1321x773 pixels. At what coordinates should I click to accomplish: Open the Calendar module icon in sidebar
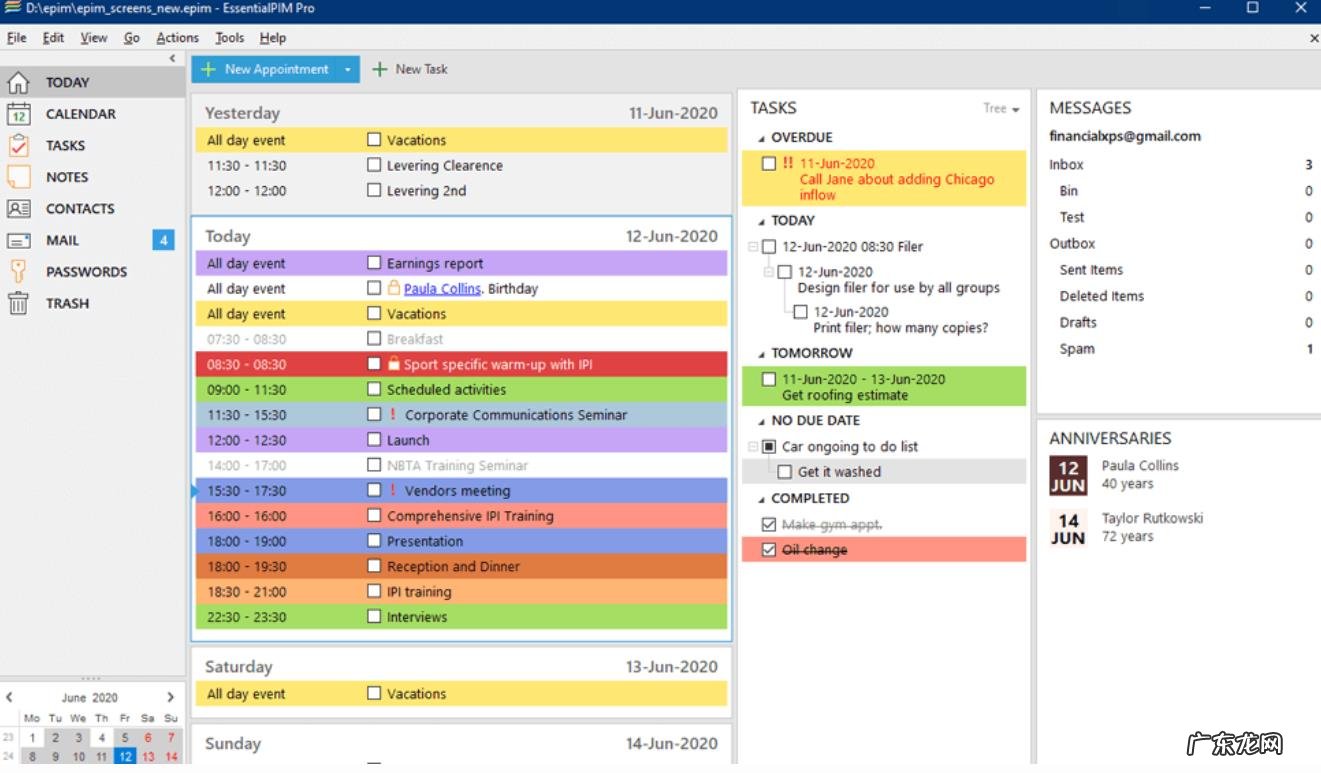point(18,114)
